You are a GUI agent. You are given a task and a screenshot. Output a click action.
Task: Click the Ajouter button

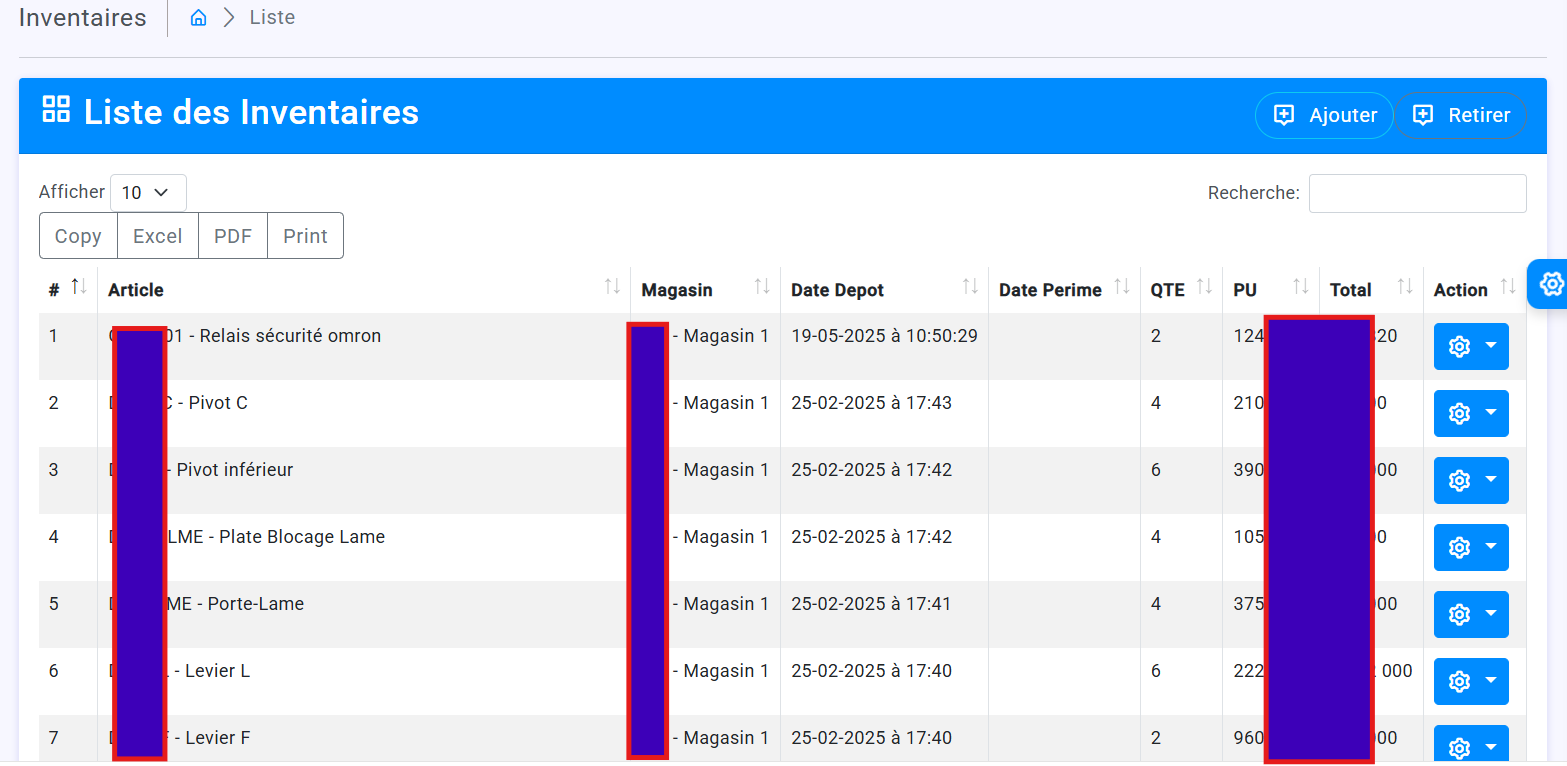pyautogui.click(x=1323, y=115)
